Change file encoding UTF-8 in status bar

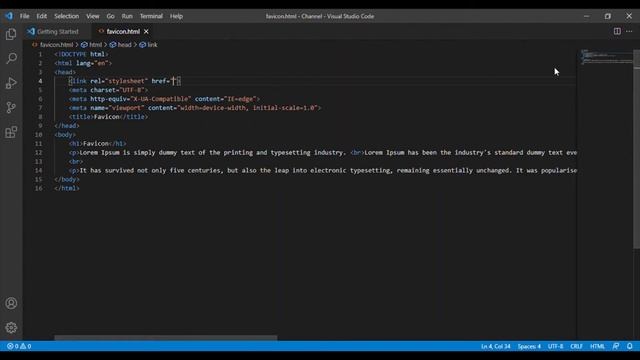click(x=556, y=346)
